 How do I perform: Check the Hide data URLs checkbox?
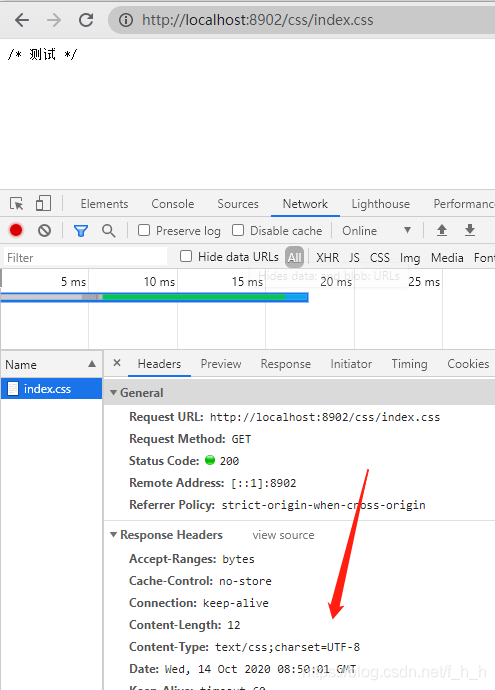[186, 256]
